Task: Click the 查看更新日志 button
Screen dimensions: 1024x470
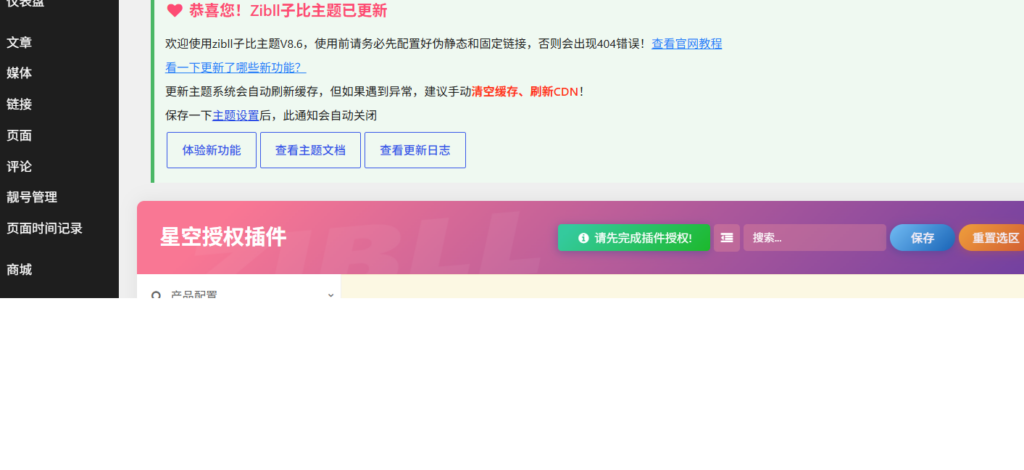Action: (x=415, y=150)
